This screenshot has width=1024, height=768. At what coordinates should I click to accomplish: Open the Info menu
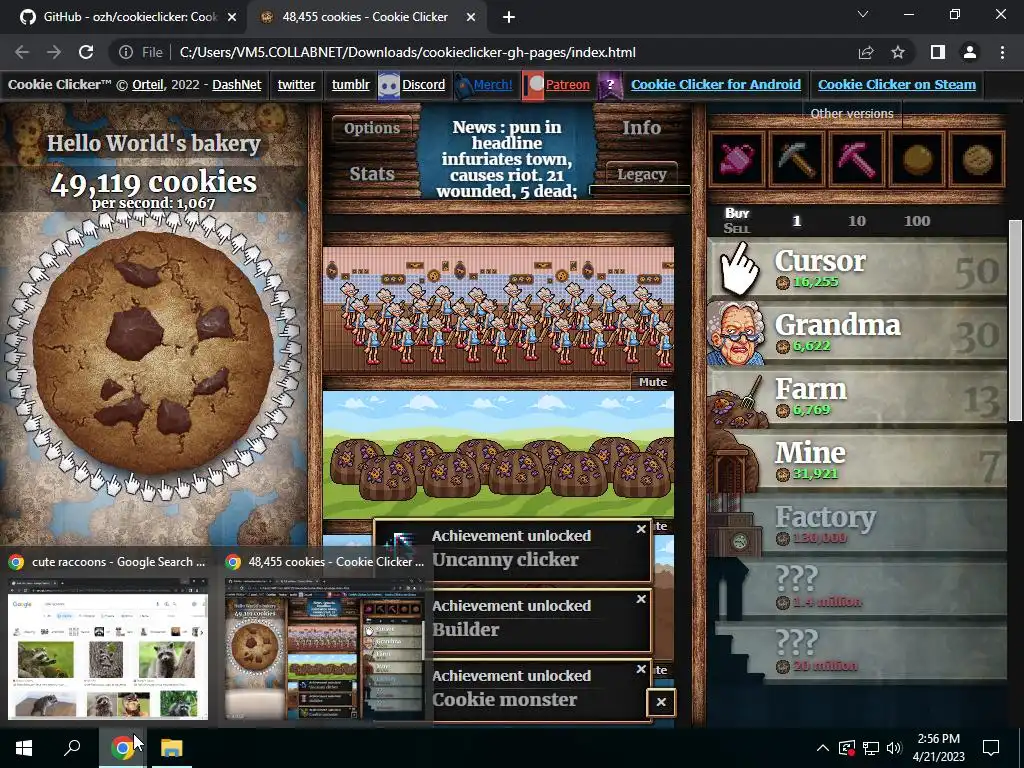[x=641, y=128]
